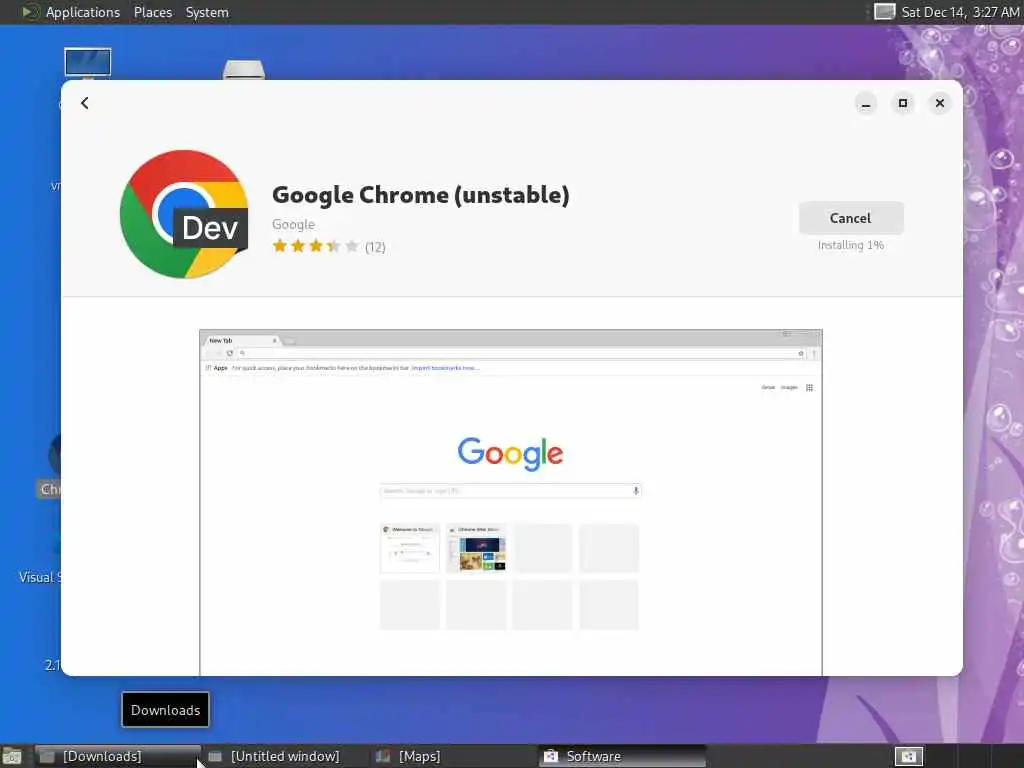This screenshot has width=1024, height=768.
Task: Select the drive icon on desktop
Action: tap(244, 69)
